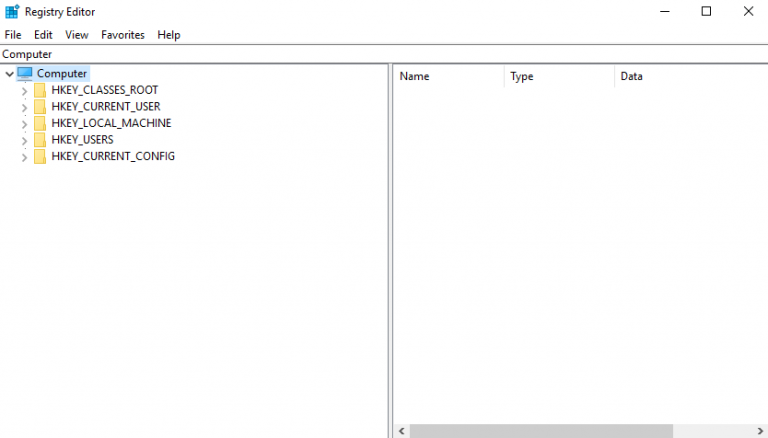Open the File menu

[x=13, y=34]
